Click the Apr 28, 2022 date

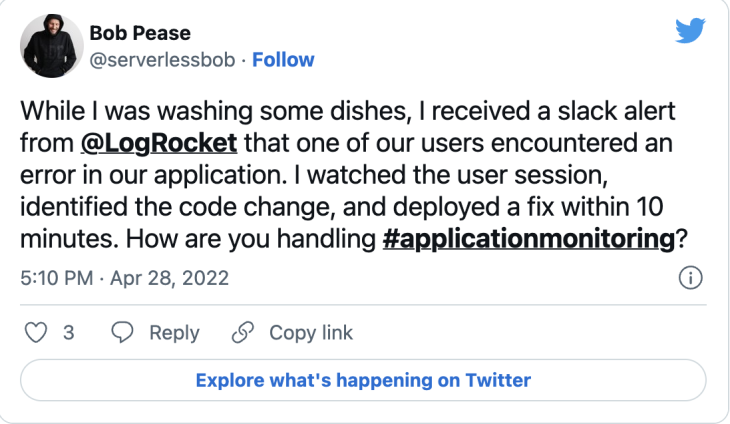(x=169, y=278)
